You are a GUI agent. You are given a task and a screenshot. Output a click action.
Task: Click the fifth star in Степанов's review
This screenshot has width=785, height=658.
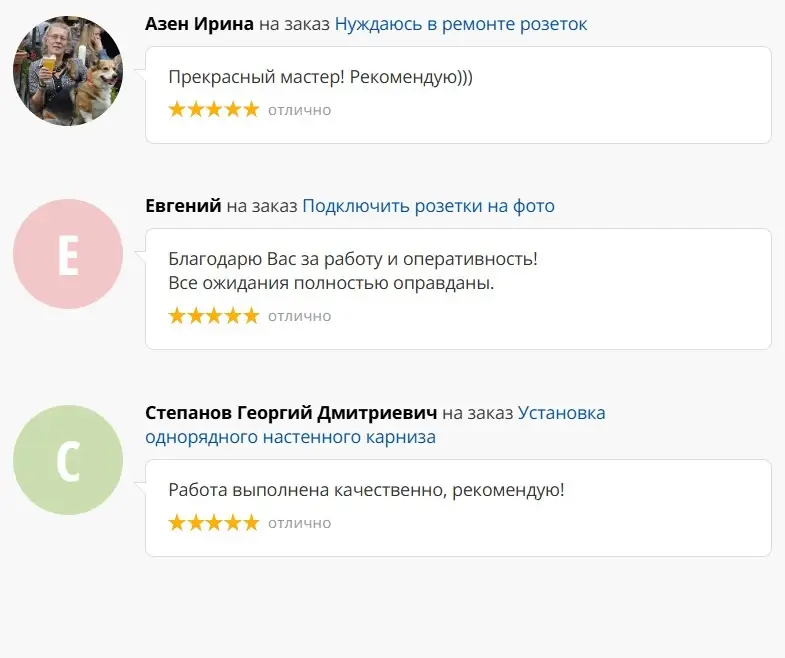(x=250, y=523)
